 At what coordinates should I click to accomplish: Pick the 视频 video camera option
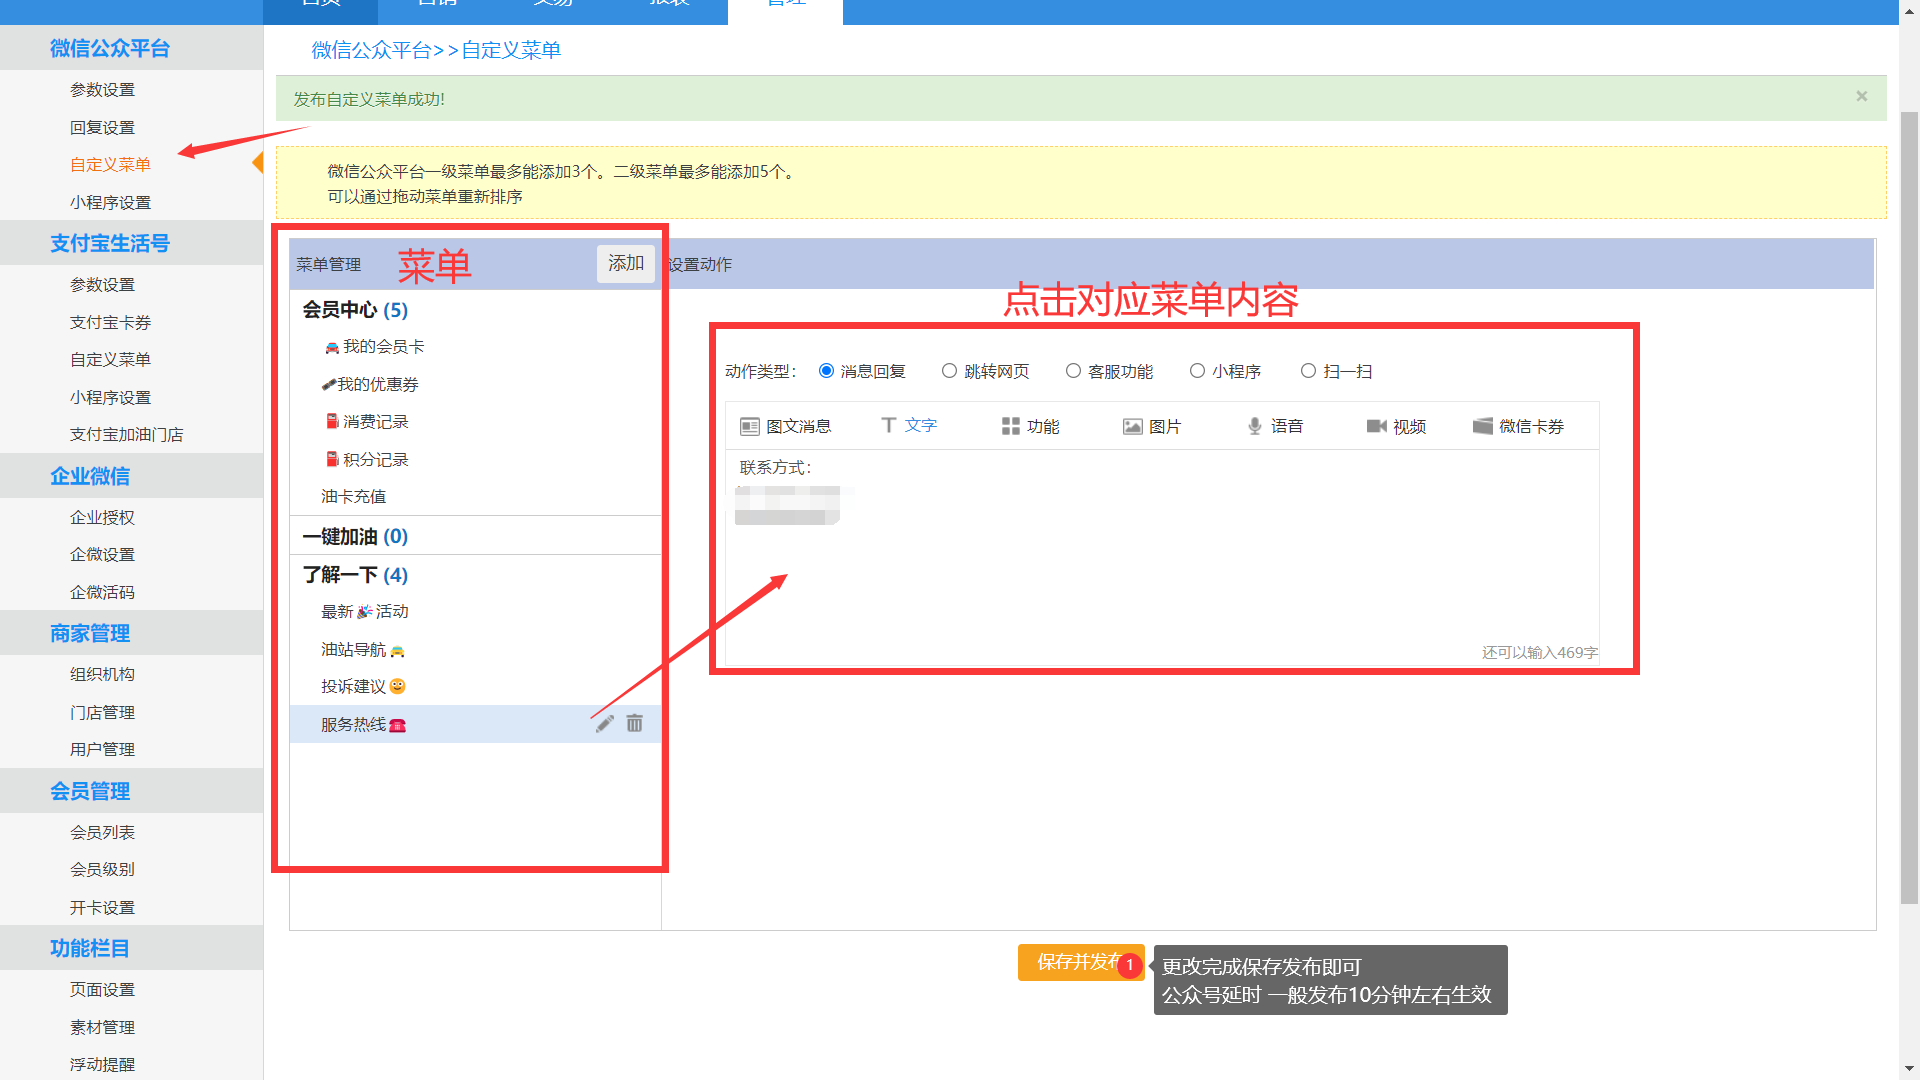click(1376, 427)
